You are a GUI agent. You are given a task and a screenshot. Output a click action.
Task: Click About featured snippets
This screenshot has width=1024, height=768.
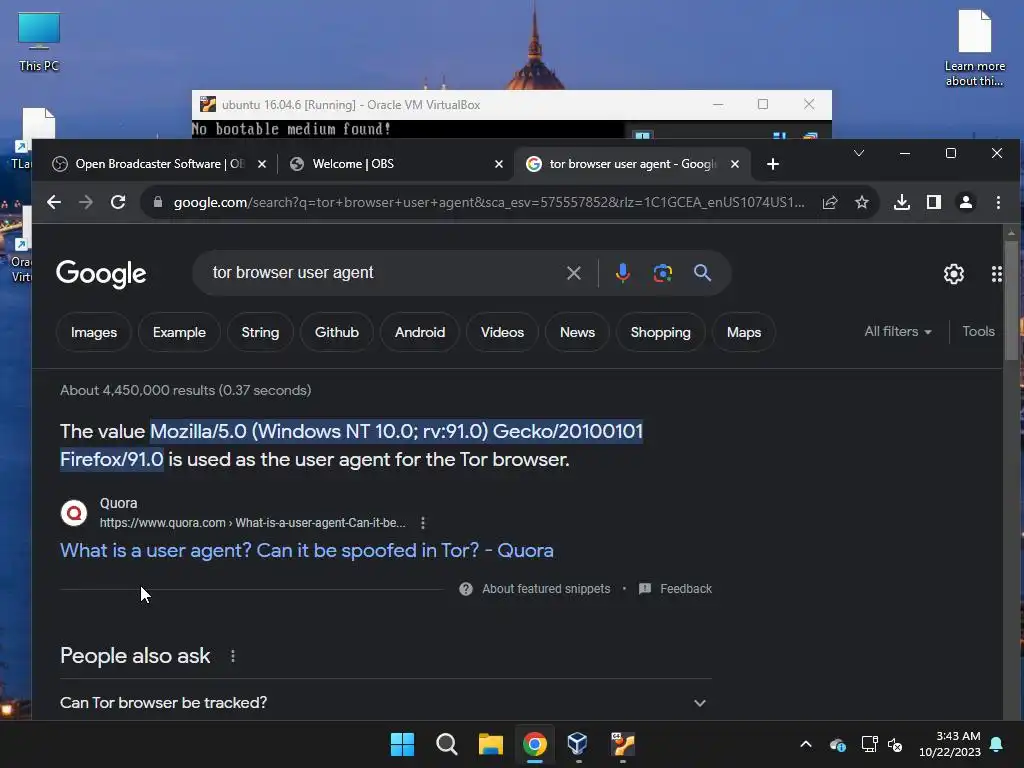(x=546, y=589)
